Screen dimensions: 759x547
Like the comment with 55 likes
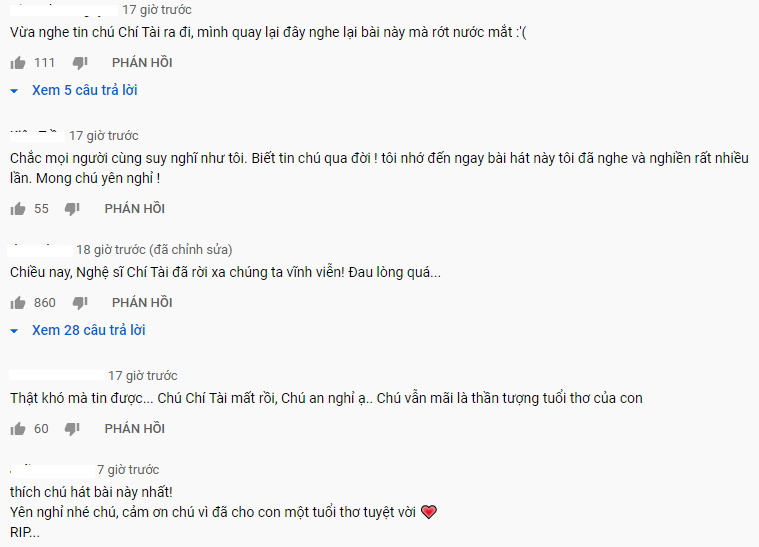coord(18,209)
